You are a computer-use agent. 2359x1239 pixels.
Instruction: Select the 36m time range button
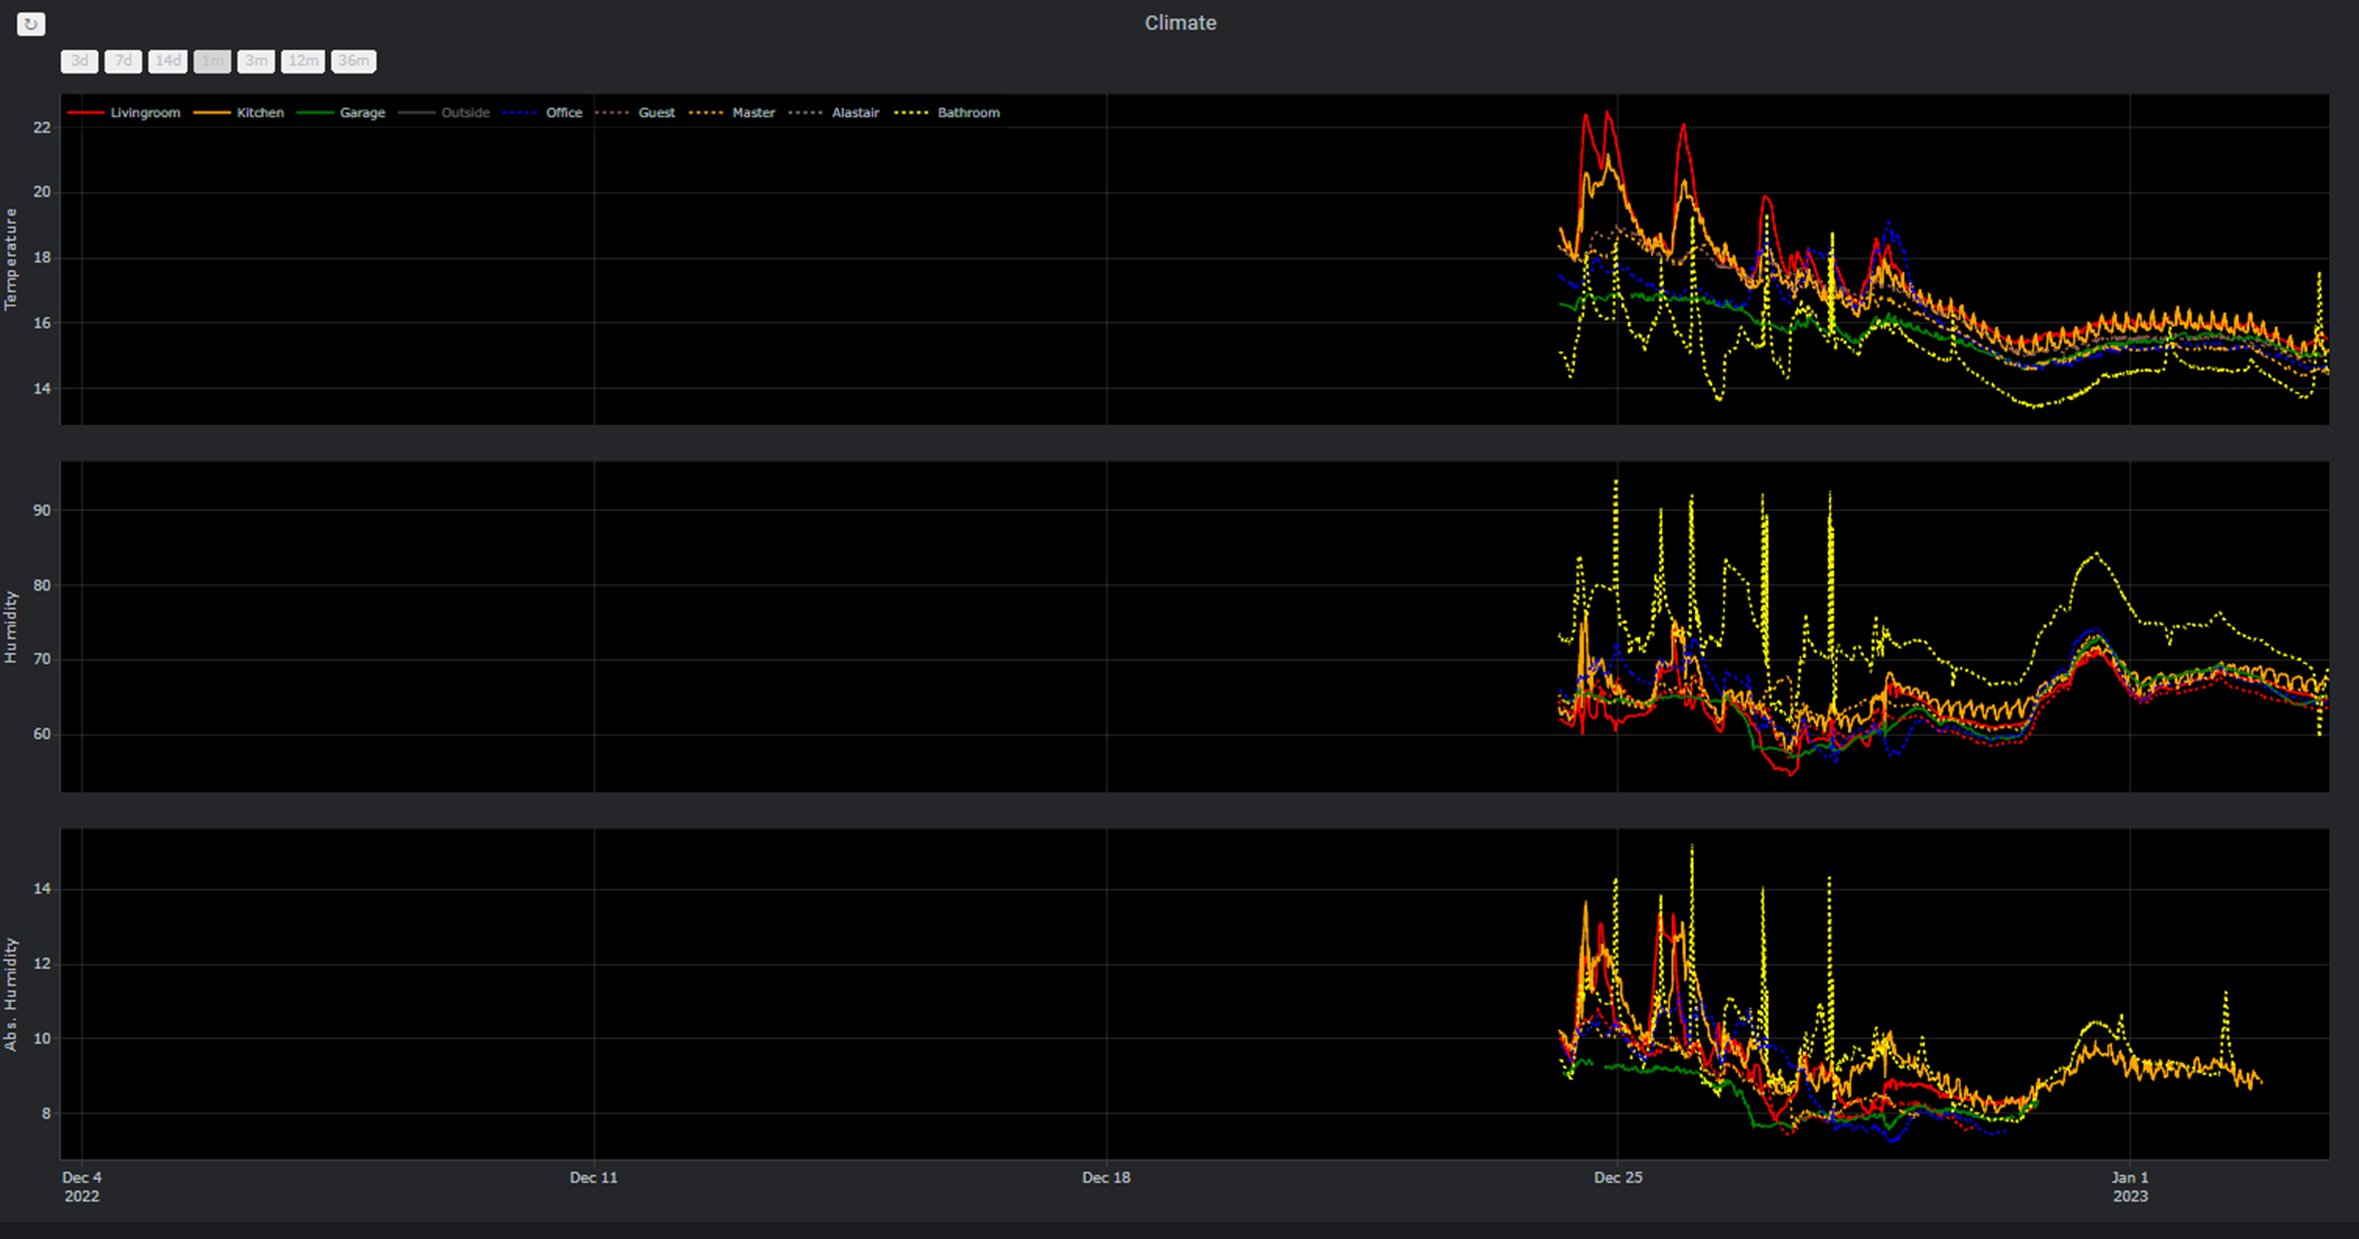coord(353,61)
